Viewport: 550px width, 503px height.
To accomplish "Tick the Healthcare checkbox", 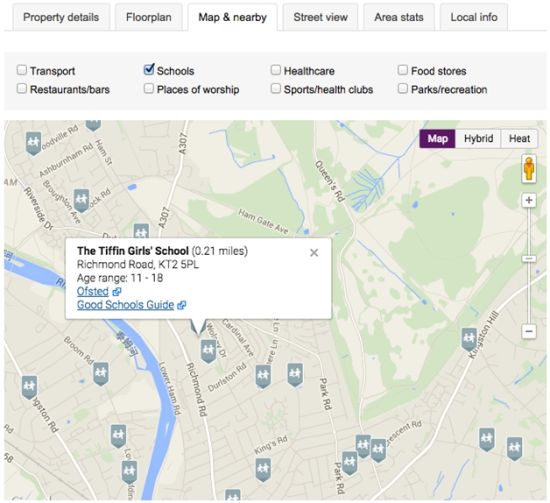I will (x=276, y=70).
